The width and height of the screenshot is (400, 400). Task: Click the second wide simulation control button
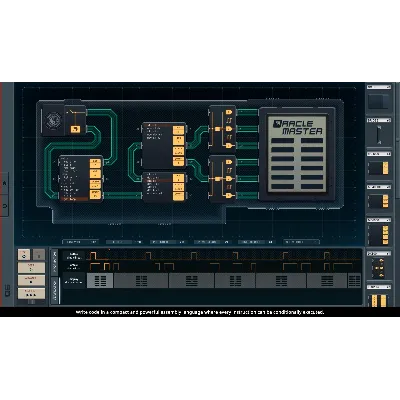coord(31,280)
